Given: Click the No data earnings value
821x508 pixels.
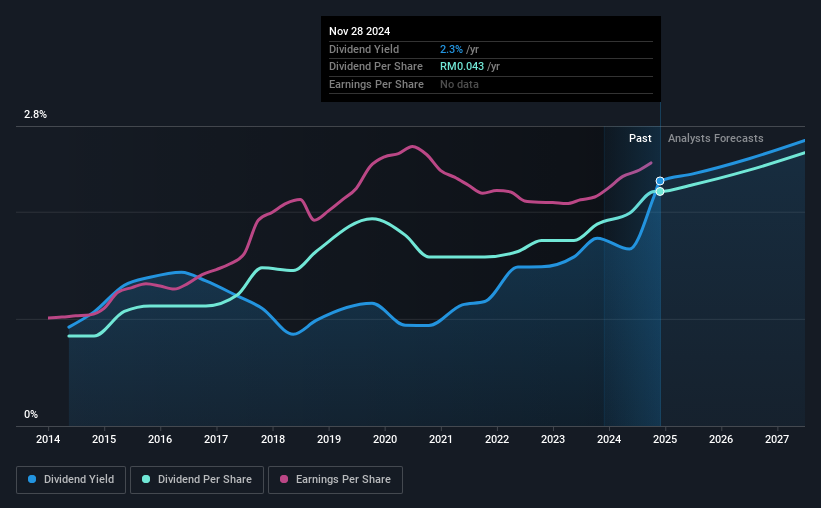Looking at the screenshot, I should tap(459, 84).
